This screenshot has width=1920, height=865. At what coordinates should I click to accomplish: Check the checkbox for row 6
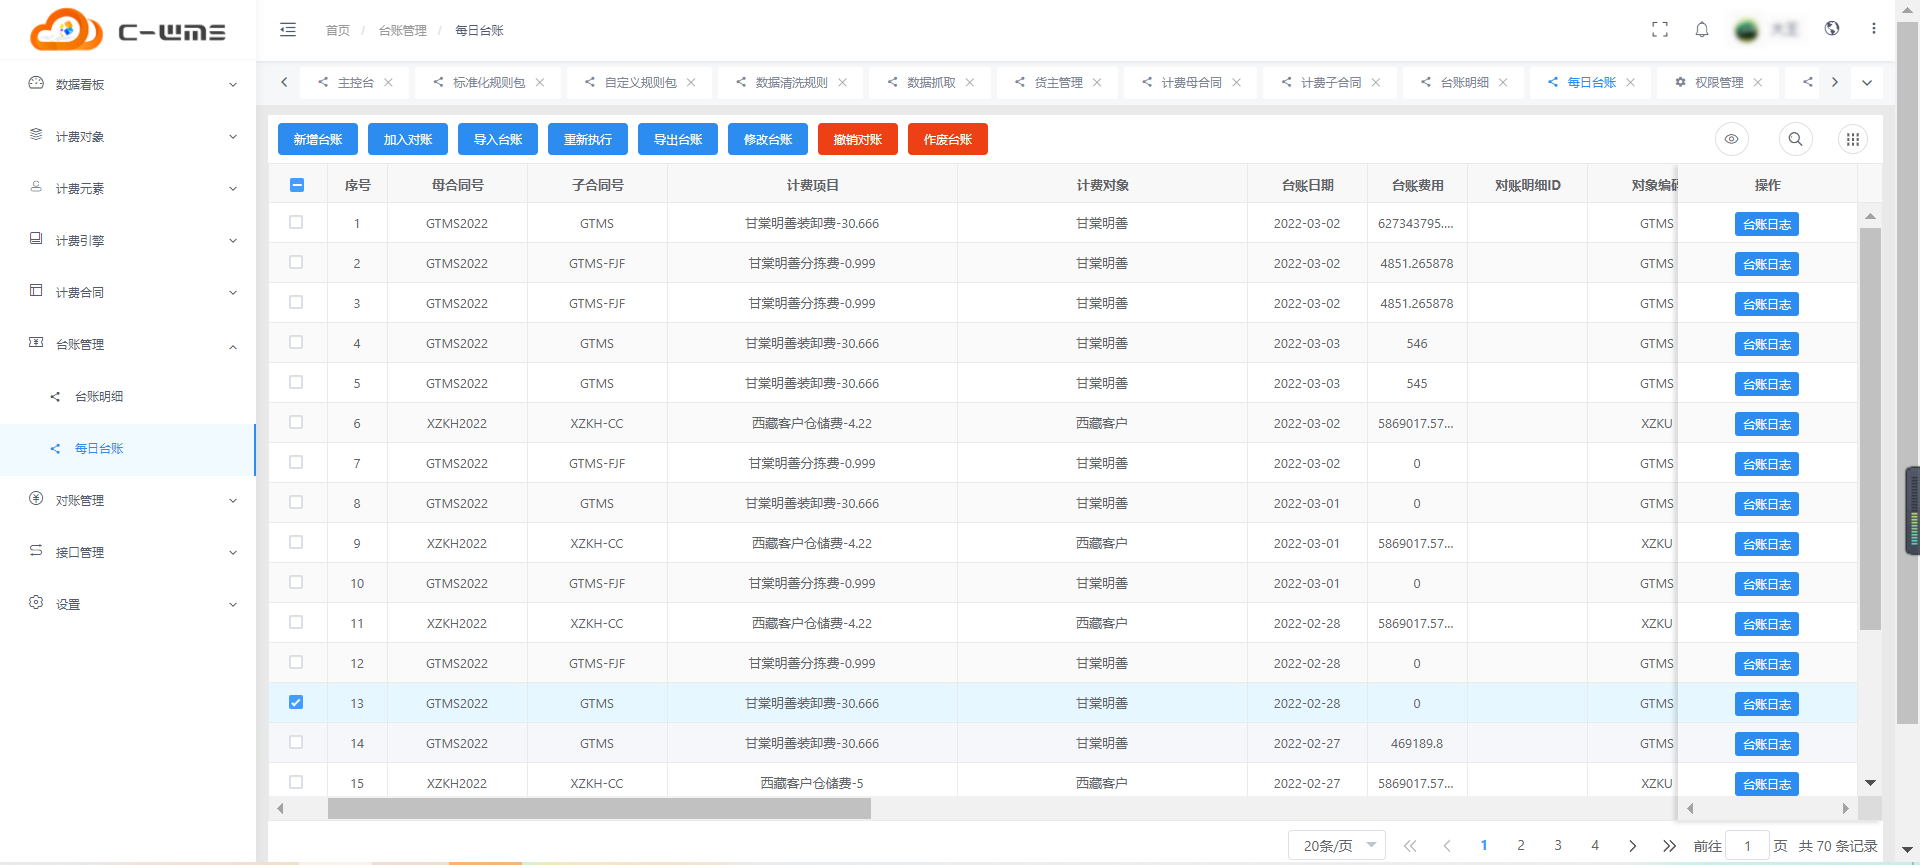point(296,422)
